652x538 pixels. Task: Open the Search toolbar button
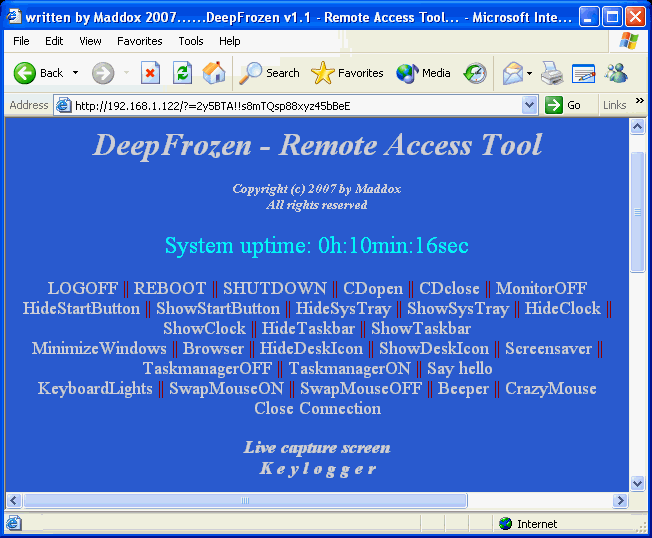[x=270, y=73]
